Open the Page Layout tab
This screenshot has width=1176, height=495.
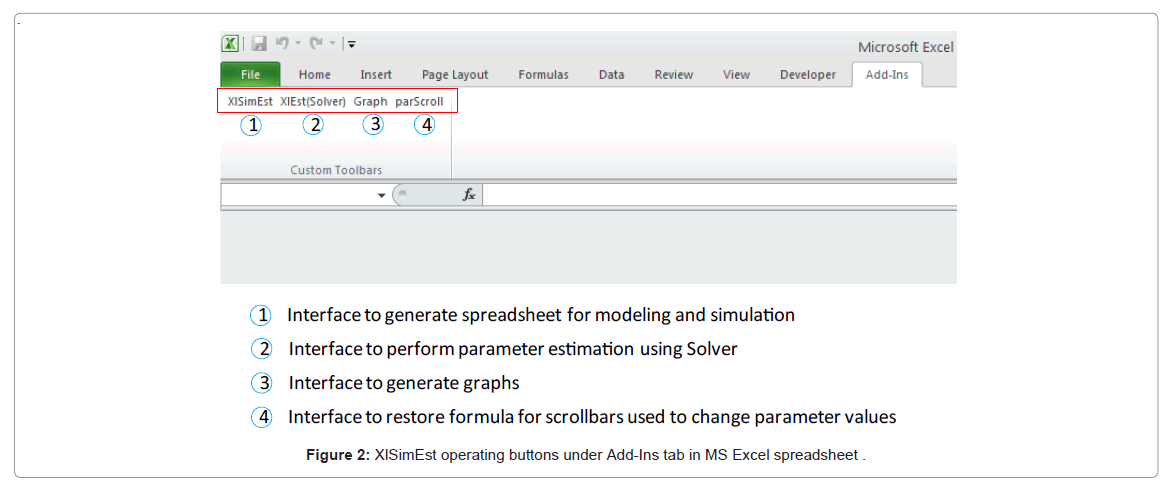coord(455,75)
